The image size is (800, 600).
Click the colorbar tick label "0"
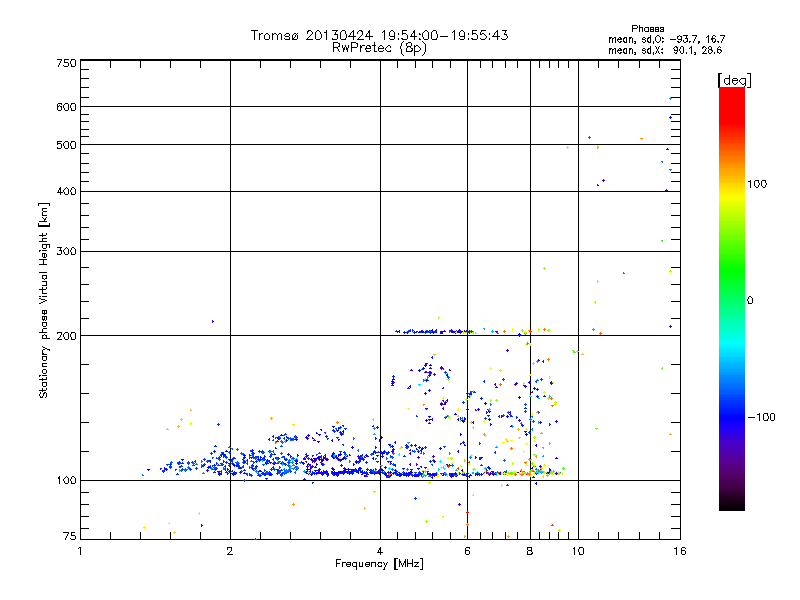tap(750, 301)
